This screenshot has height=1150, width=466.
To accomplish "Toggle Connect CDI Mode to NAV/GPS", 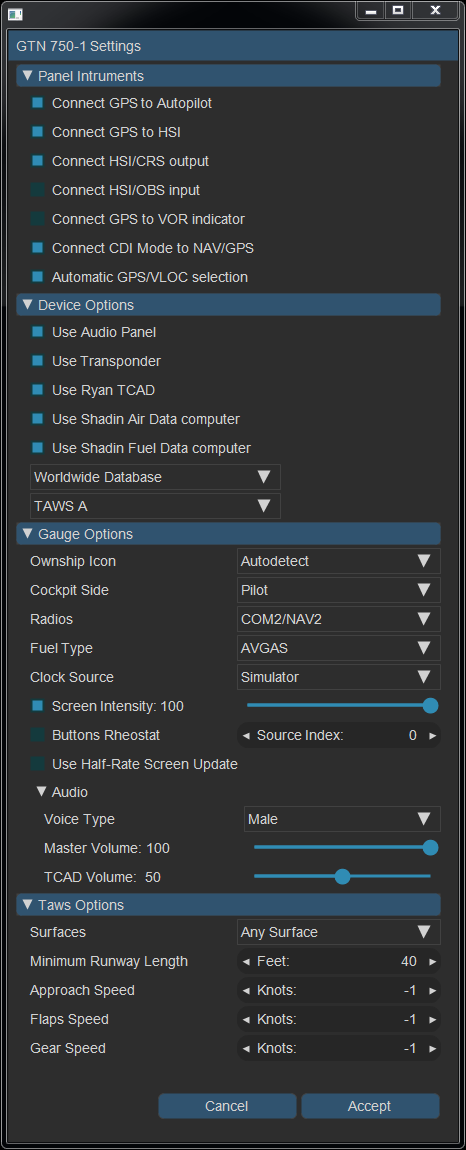I will click(37, 248).
